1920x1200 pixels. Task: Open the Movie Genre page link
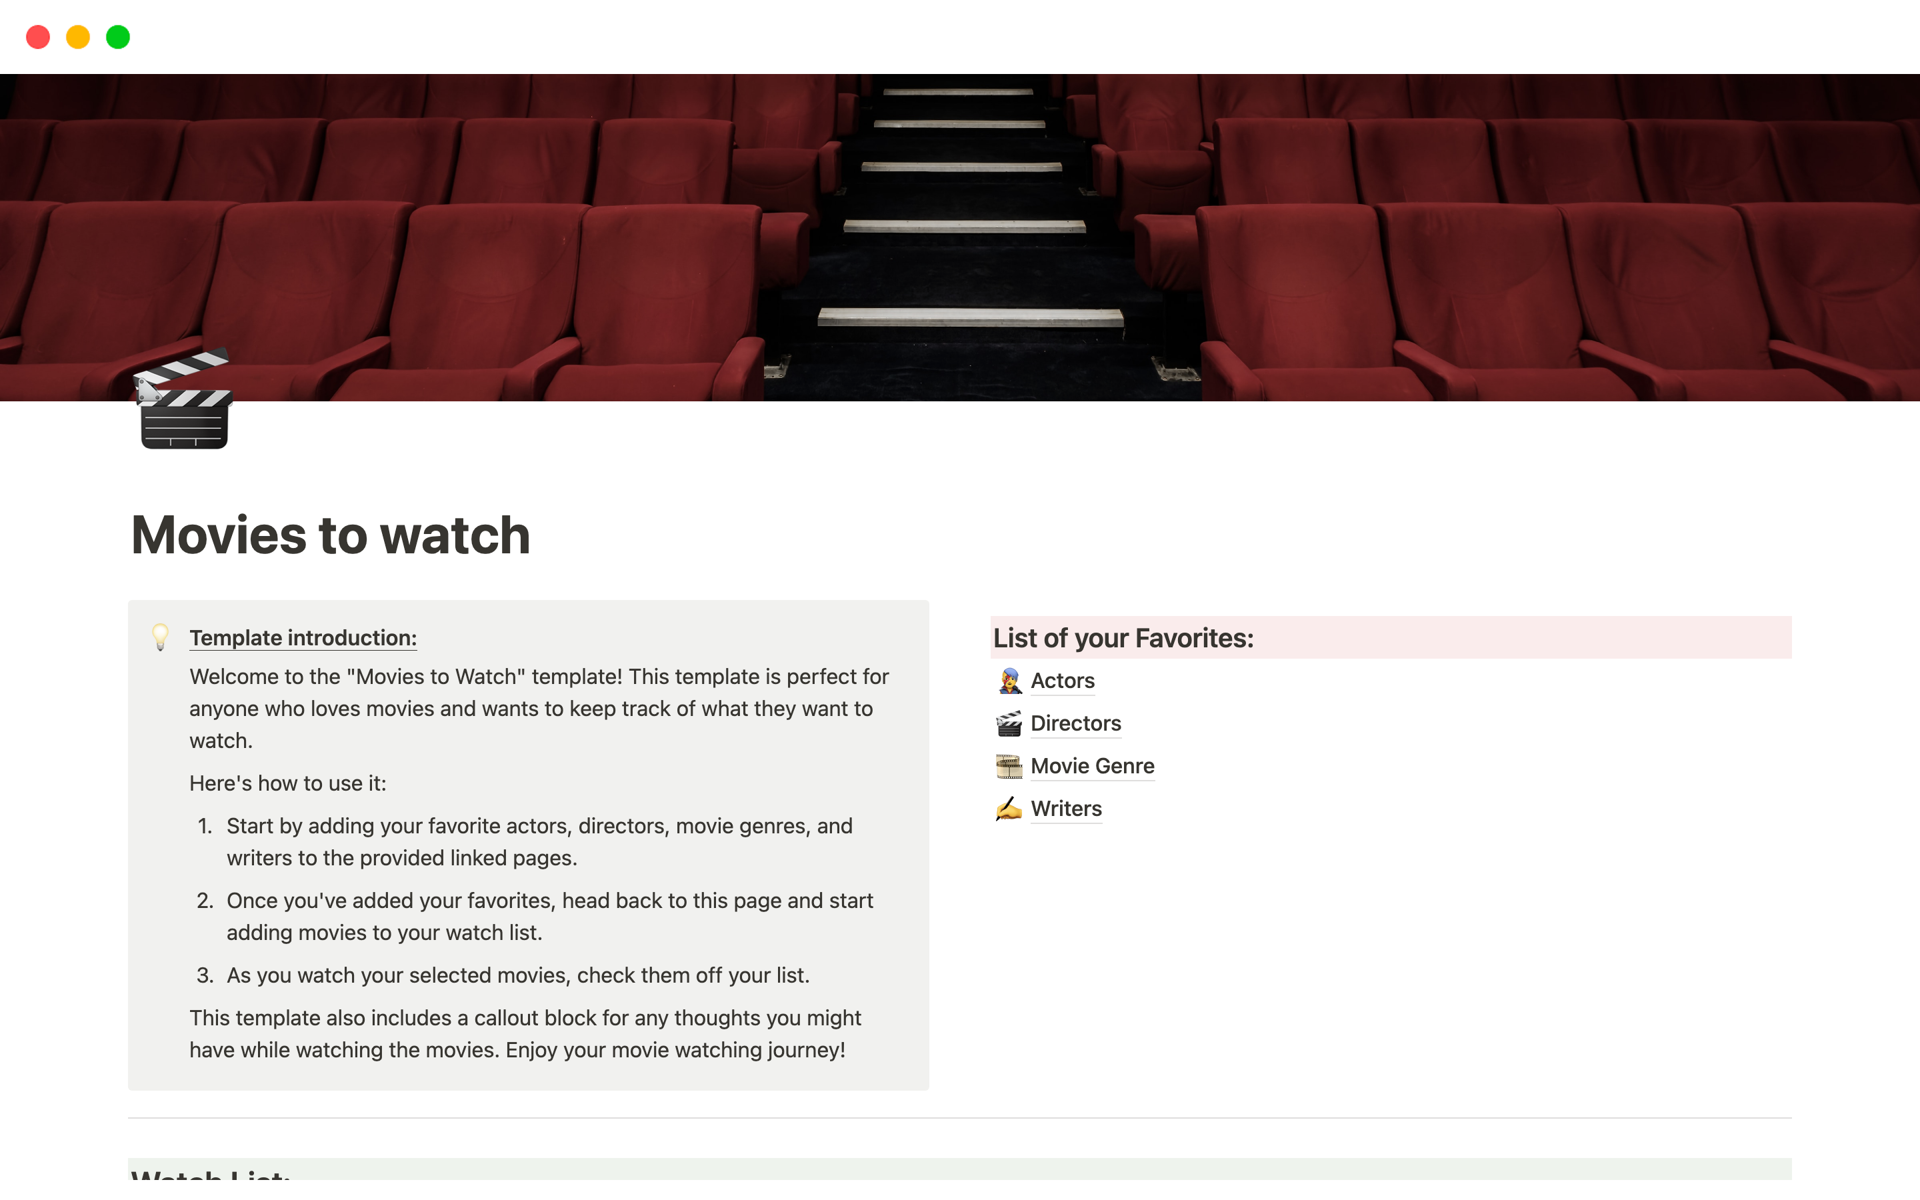click(1092, 766)
